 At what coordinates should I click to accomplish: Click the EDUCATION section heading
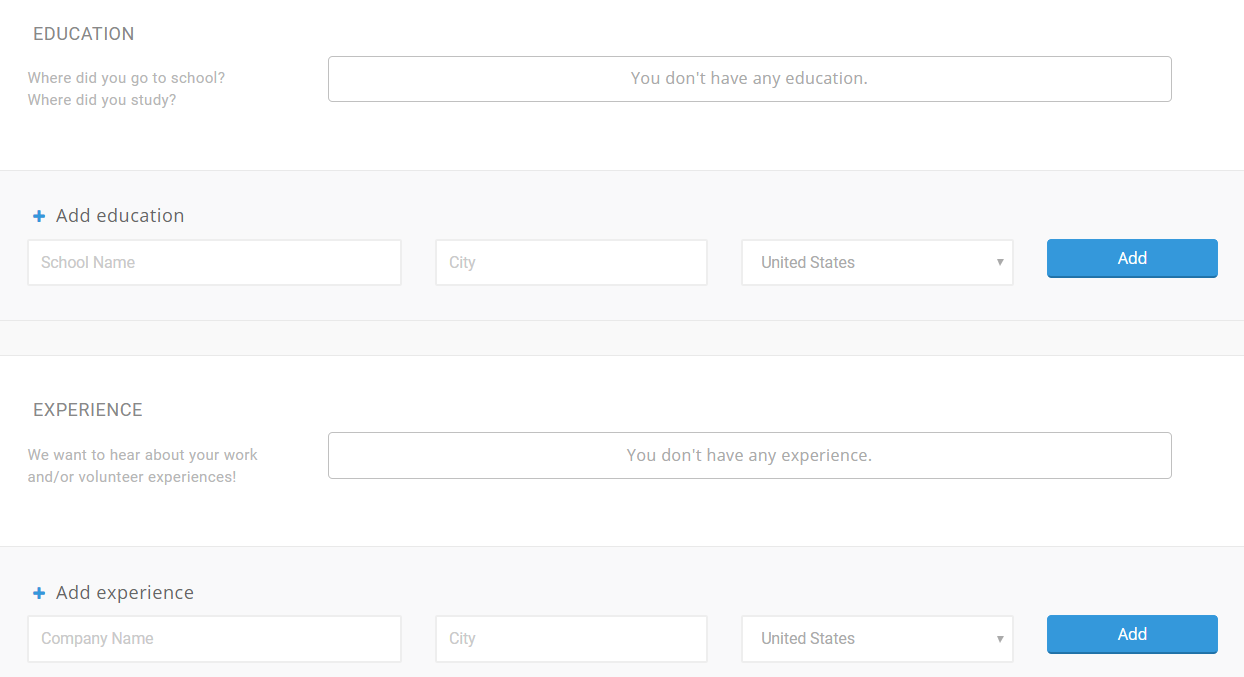[84, 34]
